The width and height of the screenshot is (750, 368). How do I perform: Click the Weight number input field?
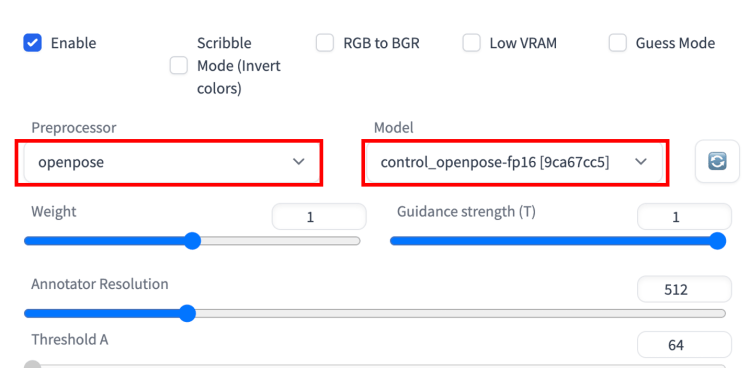point(319,217)
